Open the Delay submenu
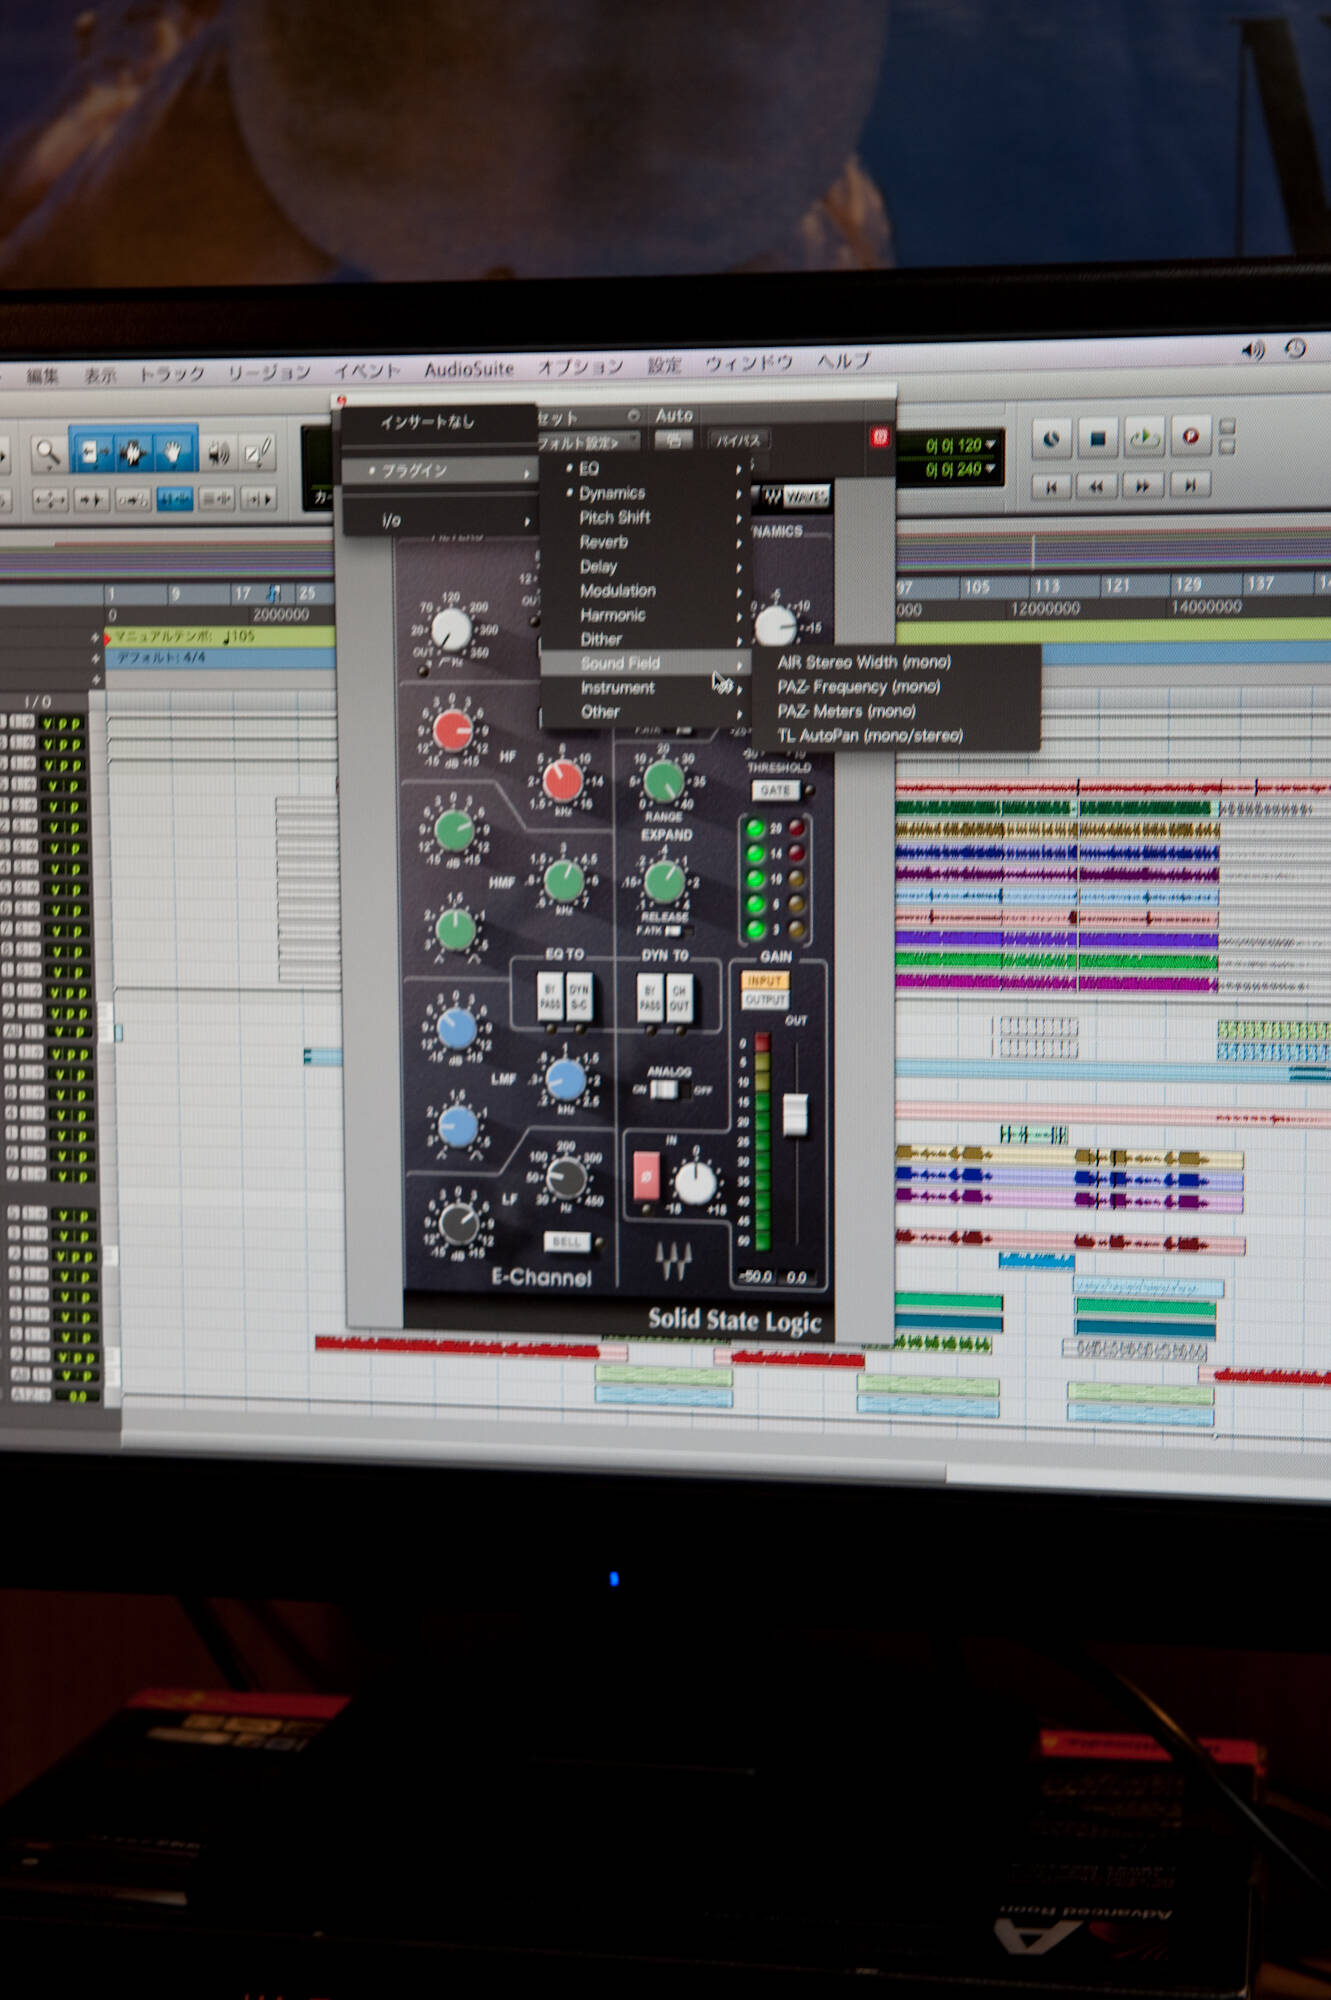Image resolution: width=1331 pixels, height=2000 pixels. click(645, 566)
